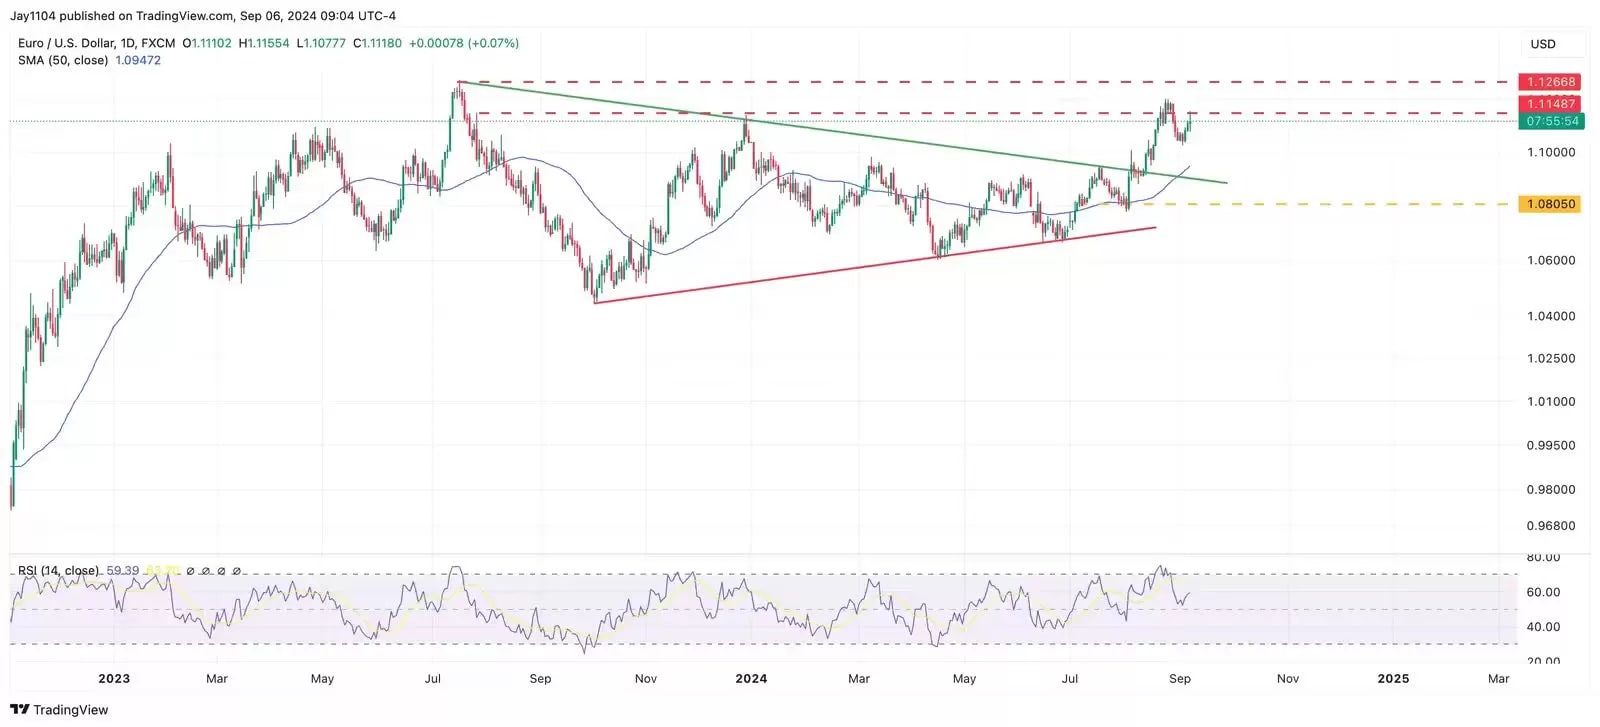
Task: Click the open value O1.11102
Action: 207,43
